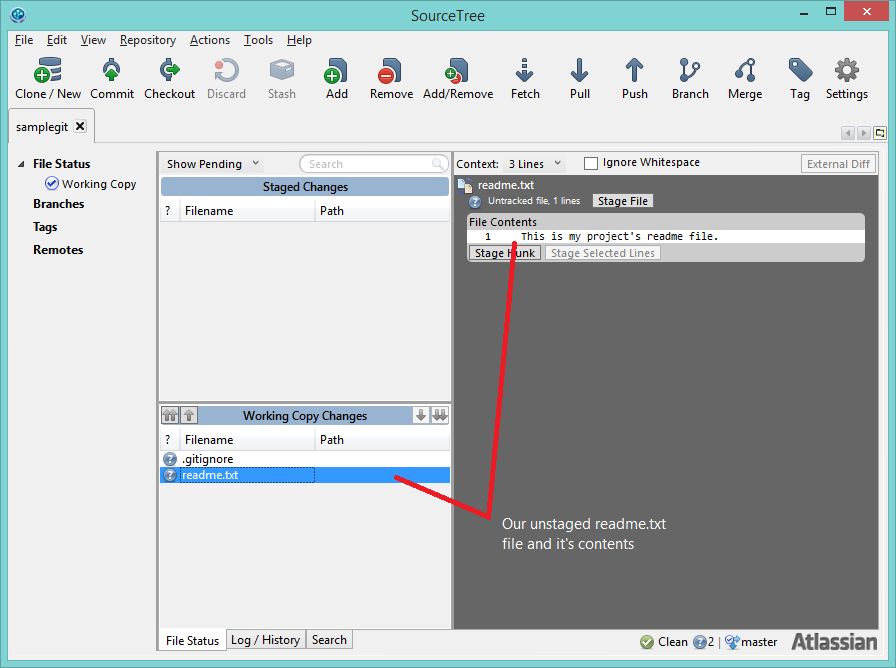Image resolution: width=896 pixels, height=668 pixels.
Task: Close the samplegit repository tab
Action: (x=81, y=126)
